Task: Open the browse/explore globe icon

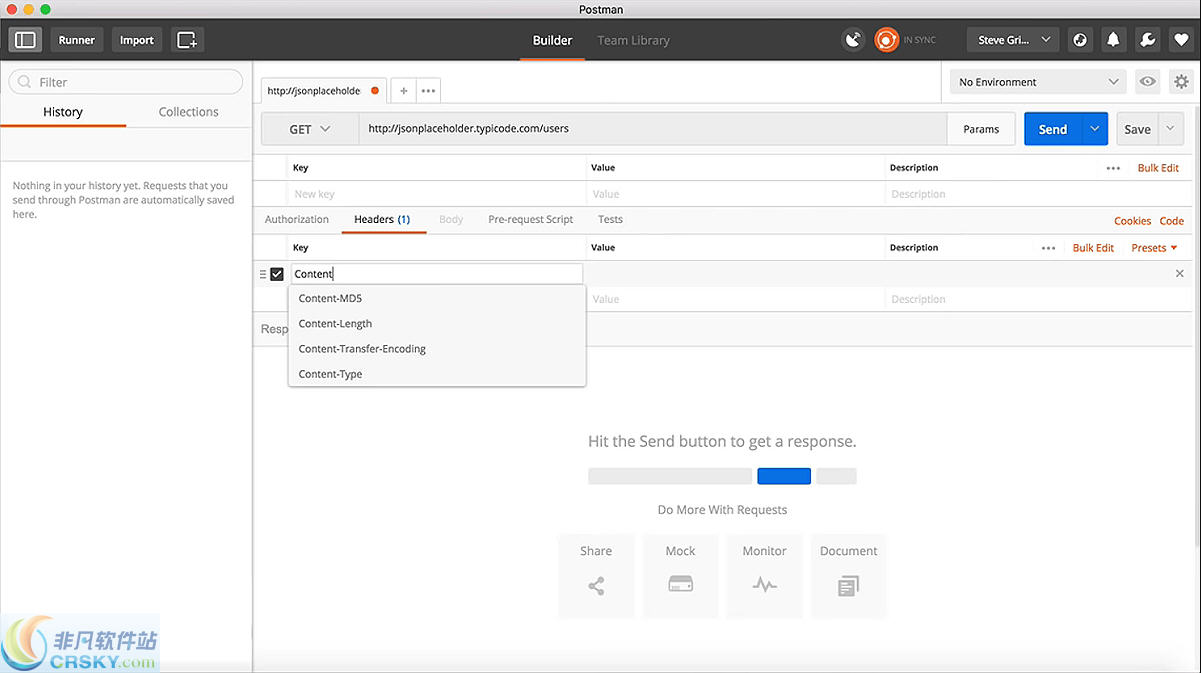Action: point(1080,40)
